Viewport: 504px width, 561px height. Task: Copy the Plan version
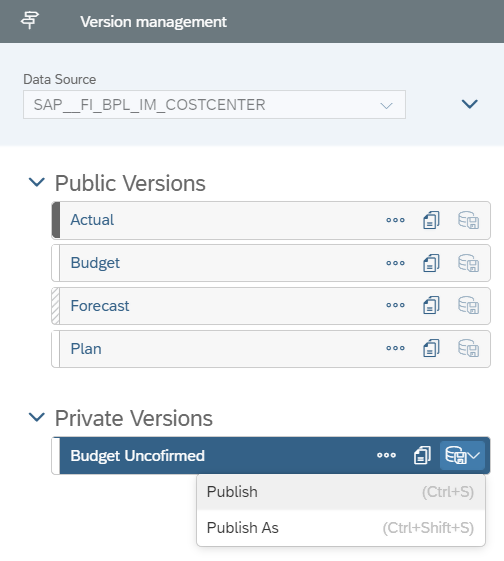431,348
